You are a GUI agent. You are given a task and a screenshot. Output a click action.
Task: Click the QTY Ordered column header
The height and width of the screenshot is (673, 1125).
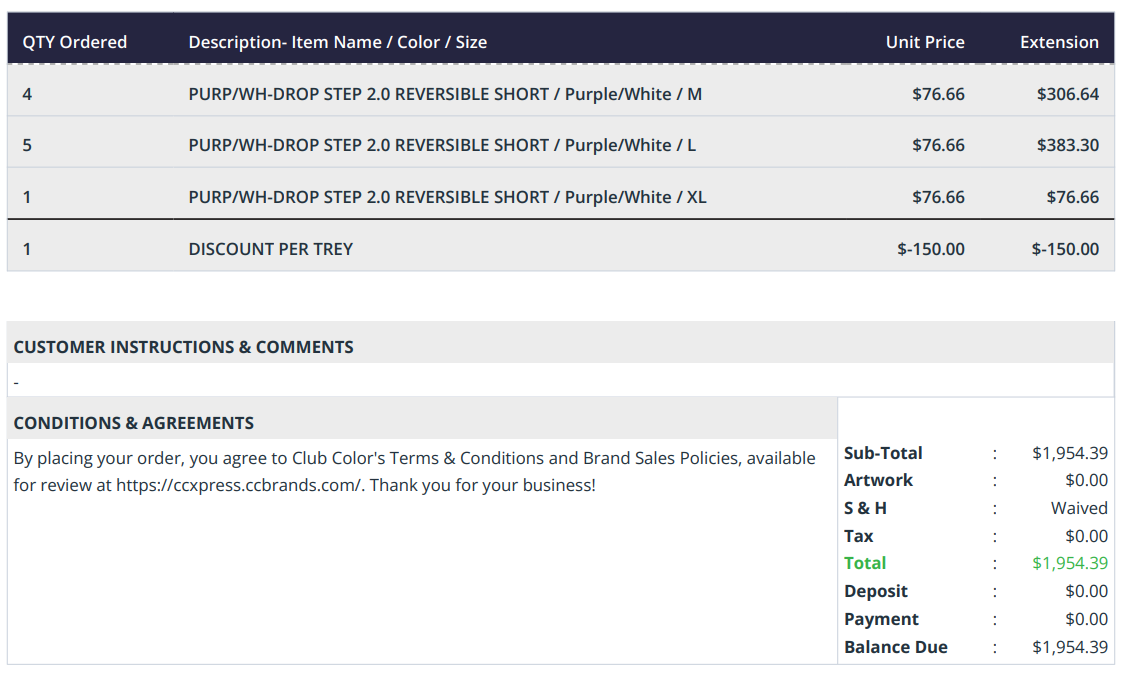point(75,42)
